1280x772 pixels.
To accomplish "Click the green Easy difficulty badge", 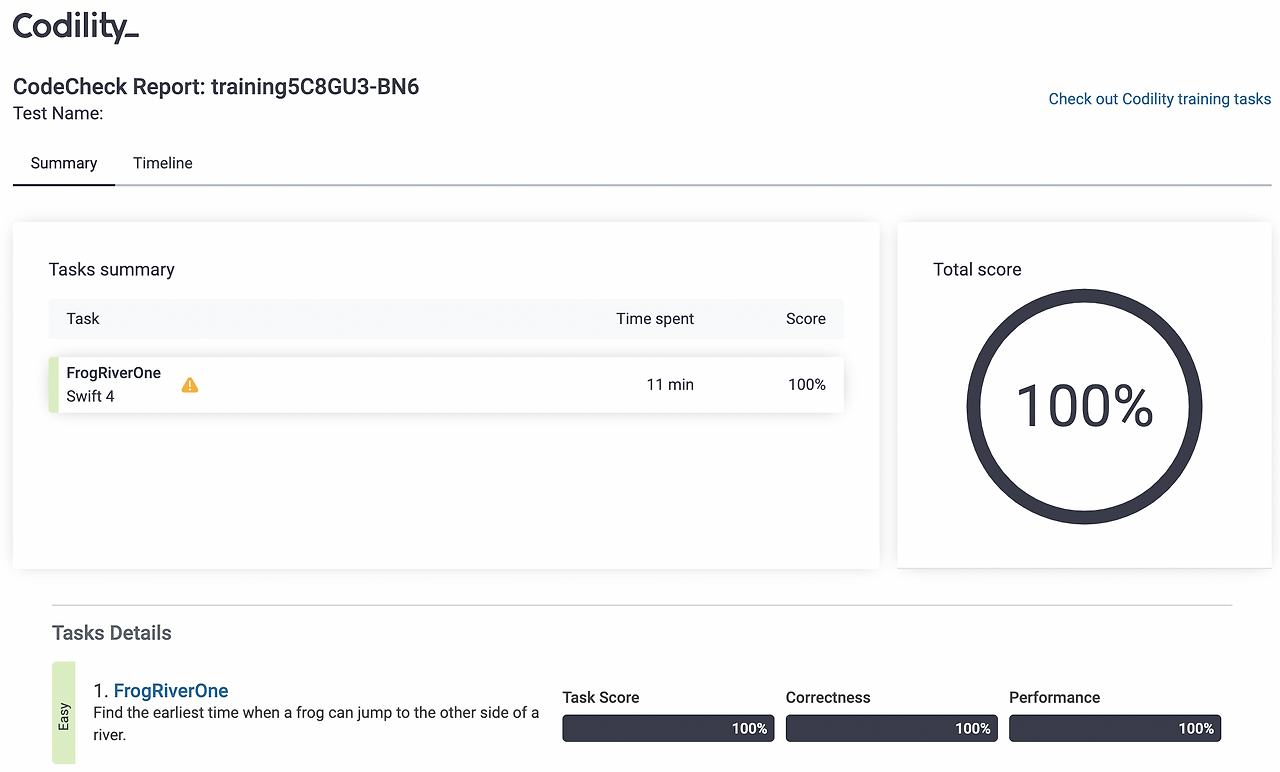I will click(x=63, y=712).
